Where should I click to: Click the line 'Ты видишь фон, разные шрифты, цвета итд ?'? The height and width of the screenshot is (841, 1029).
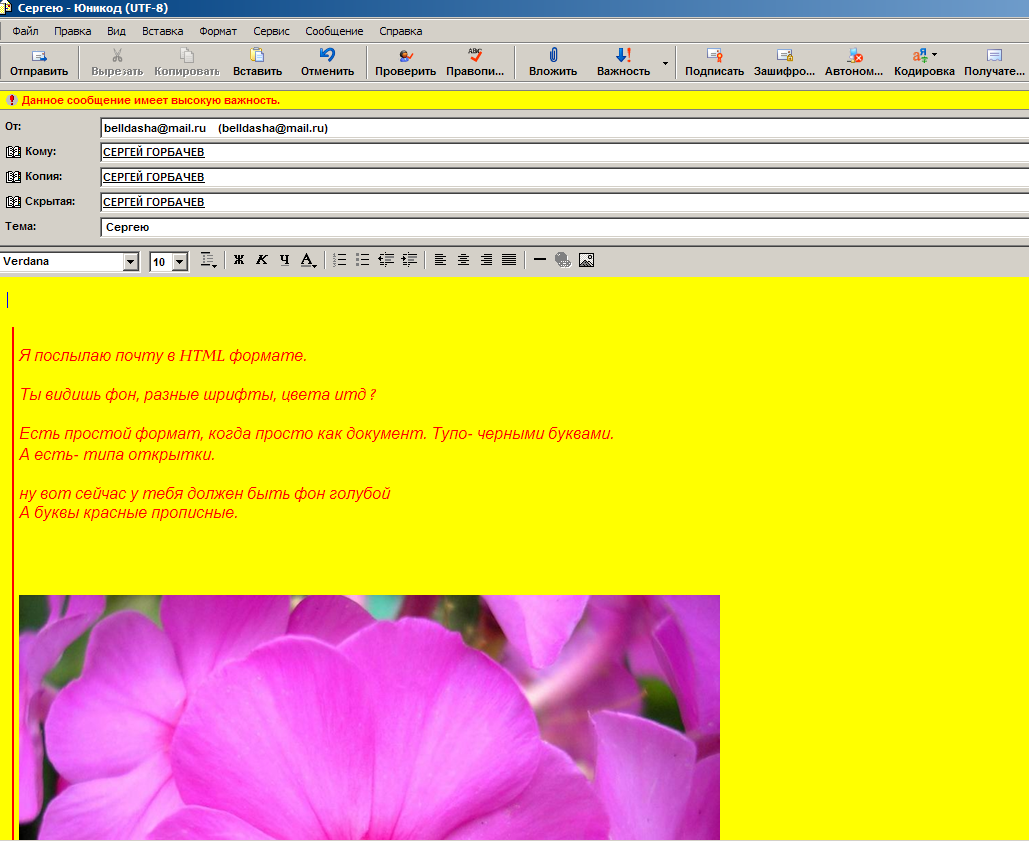tap(198, 394)
